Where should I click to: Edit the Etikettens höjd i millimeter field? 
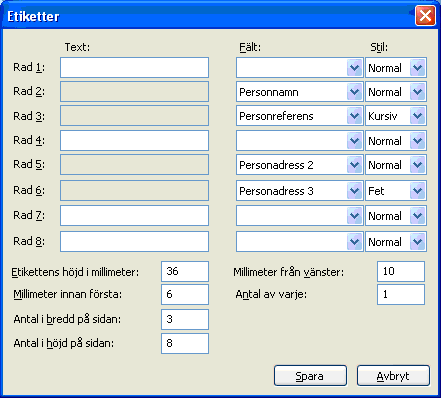pyautogui.click(x=185, y=271)
